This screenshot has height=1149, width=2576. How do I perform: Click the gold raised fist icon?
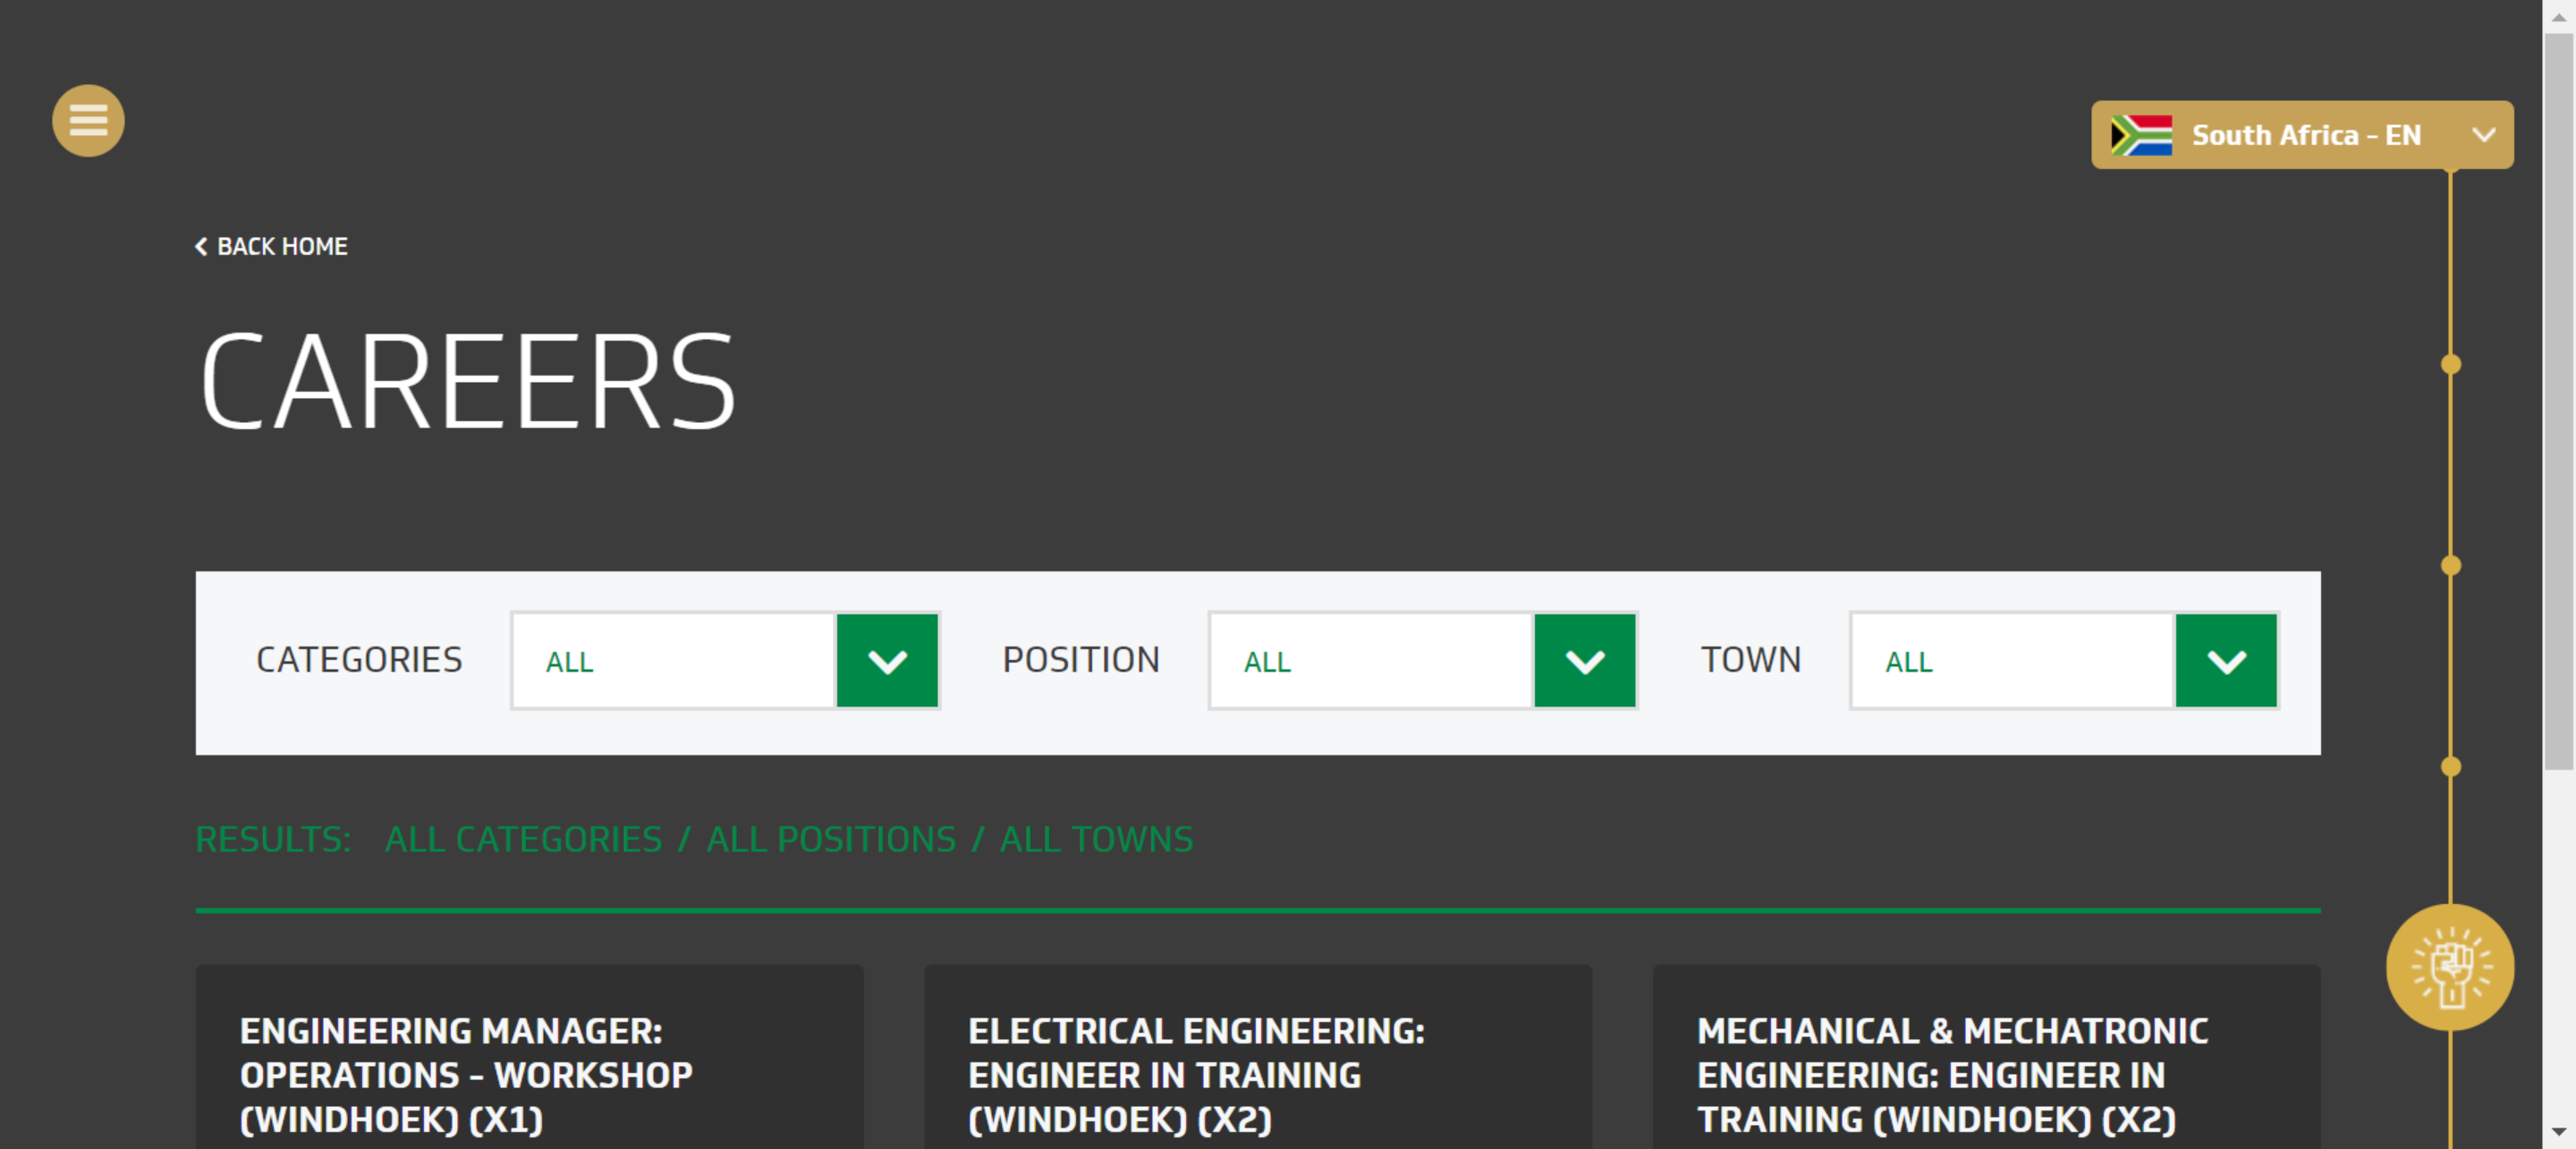pos(2449,967)
